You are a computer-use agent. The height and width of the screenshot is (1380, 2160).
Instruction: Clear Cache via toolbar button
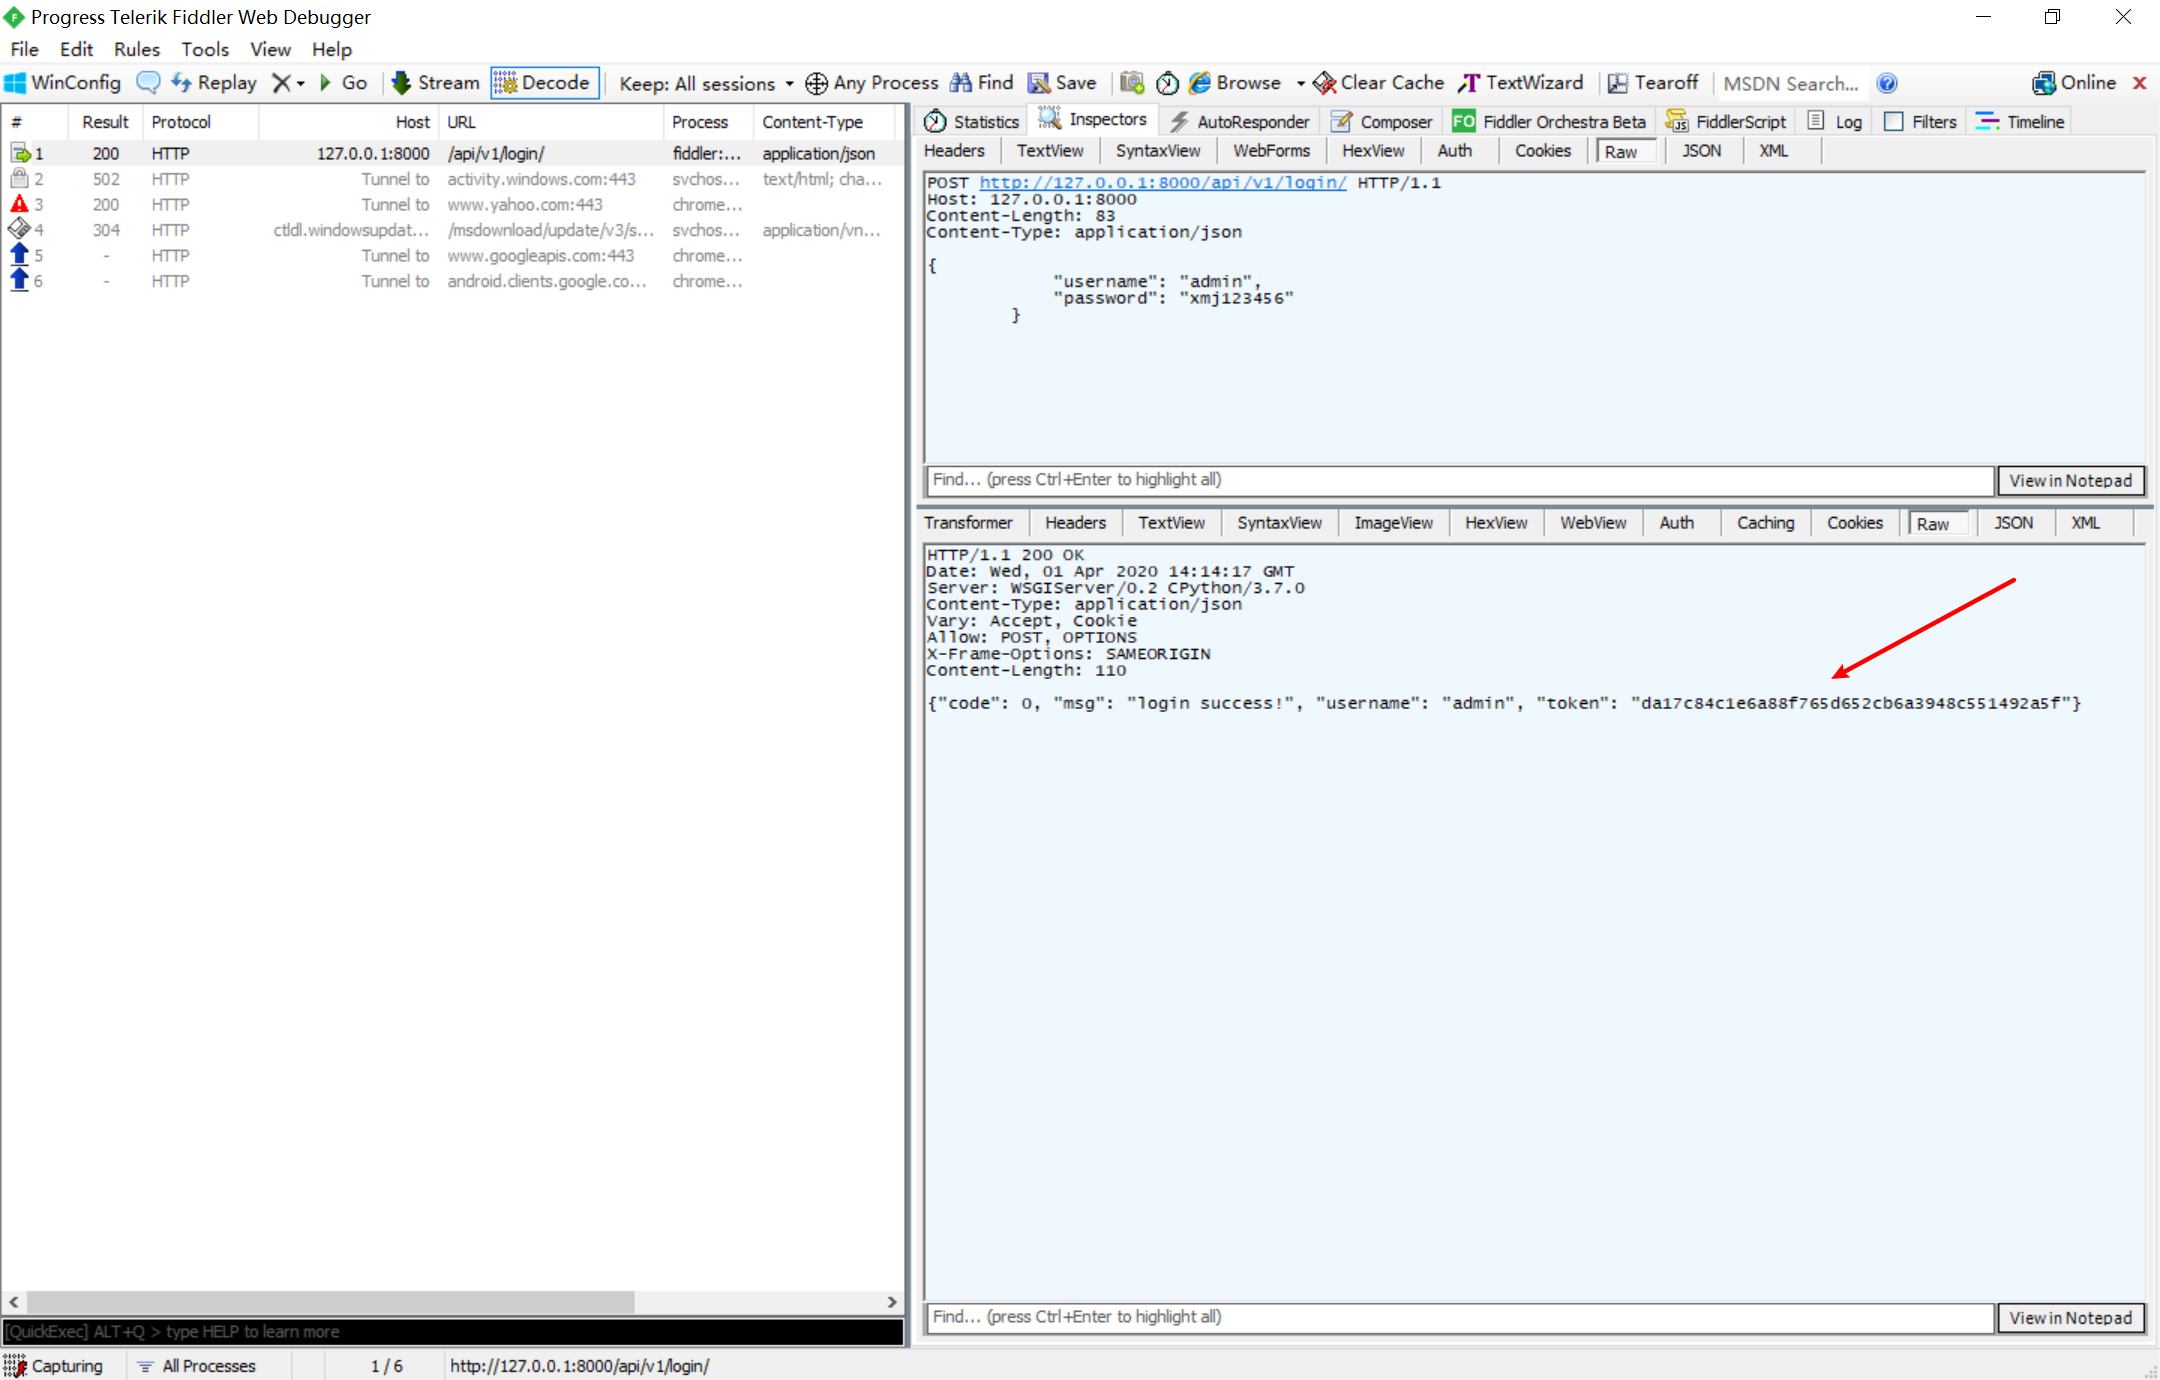click(x=1379, y=83)
